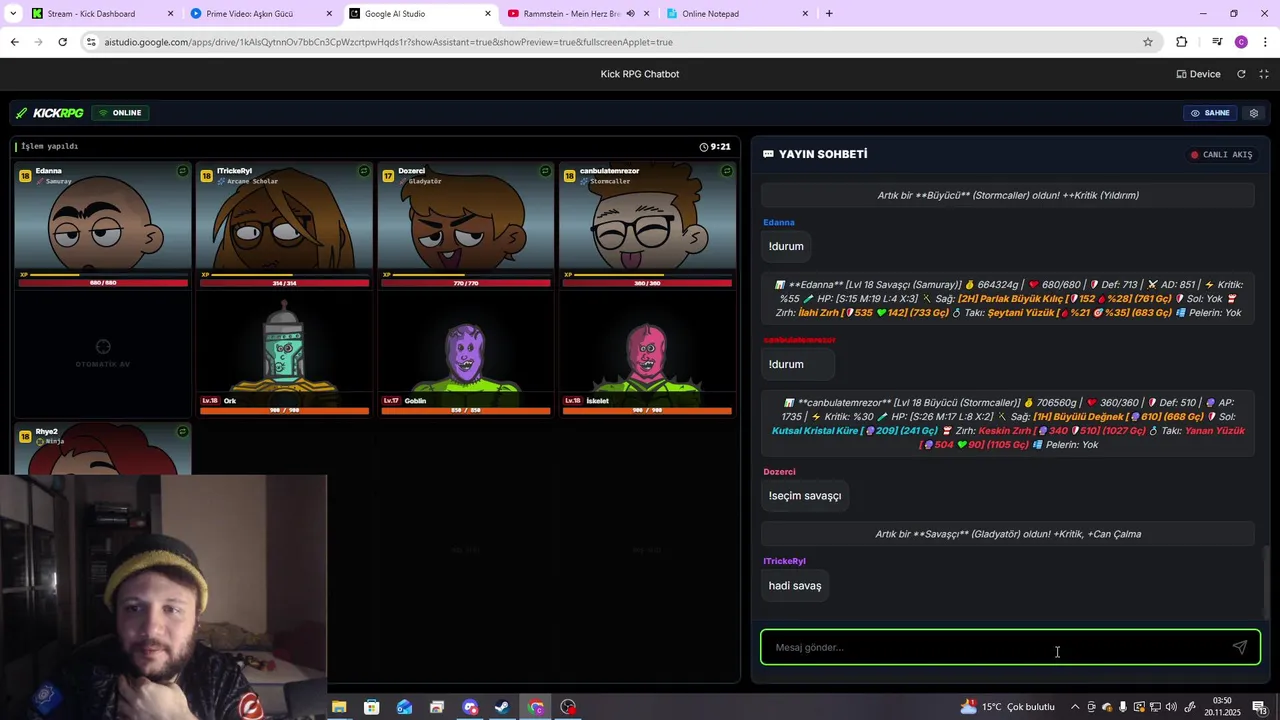The height and width of the screenshot is (720, 1280).
Task: Reload the browser page
Action: click(x=62, y=42)
